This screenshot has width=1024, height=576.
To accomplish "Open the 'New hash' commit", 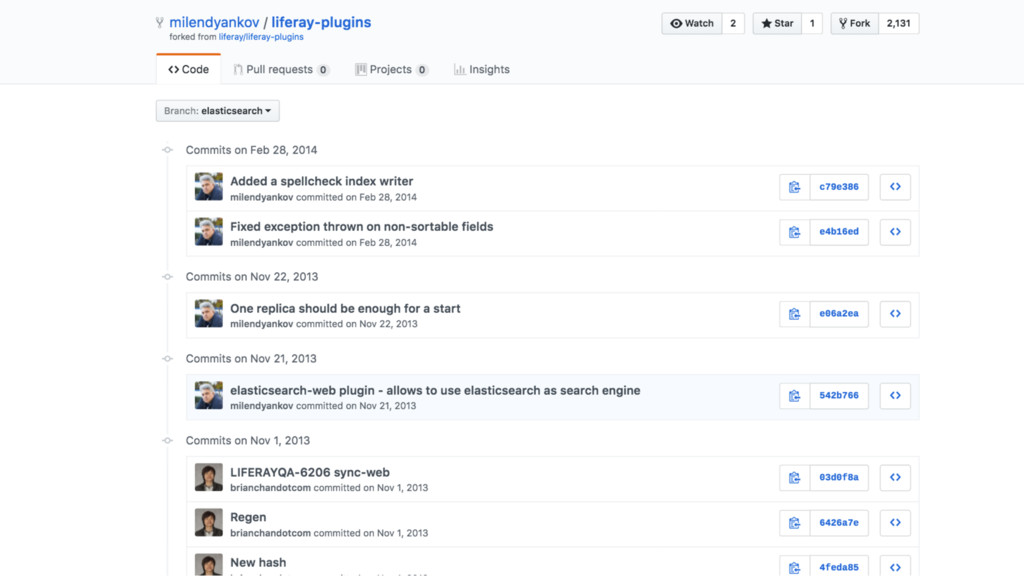I will tap(258, 562).
